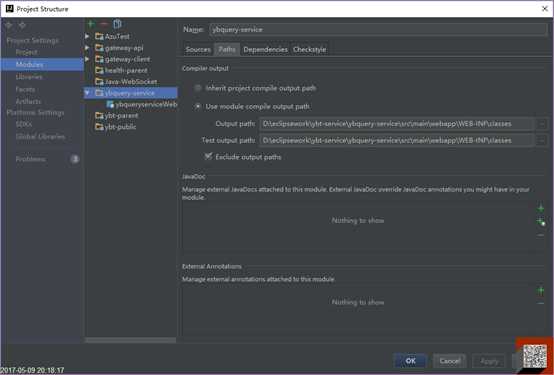Close the Project Structure dialog
This screenshot has height=375, width=554.
544,9
